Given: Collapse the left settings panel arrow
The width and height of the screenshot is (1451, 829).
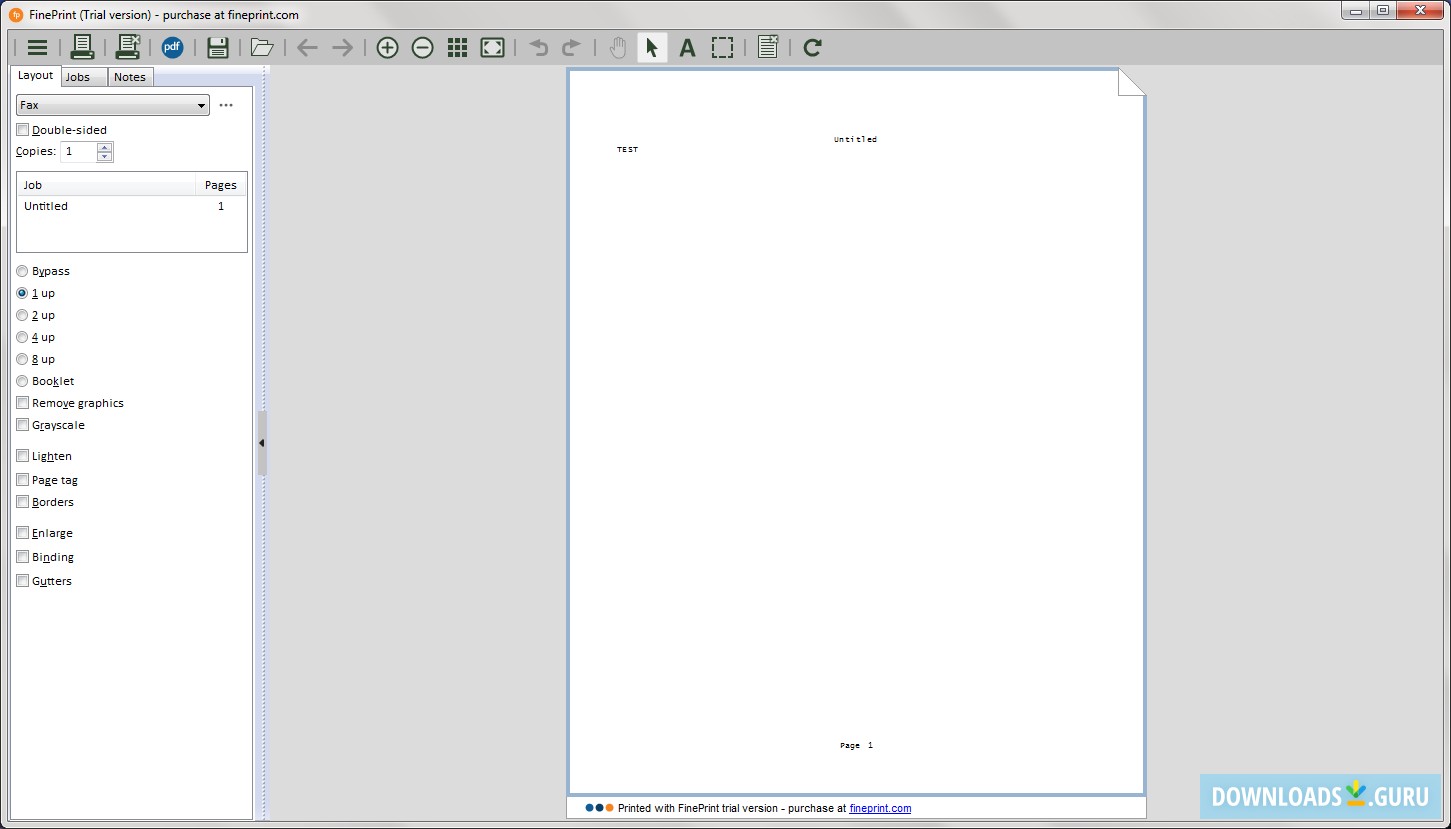Looking at the screenshot, I should pyautogui.click(x=262, y=443).
